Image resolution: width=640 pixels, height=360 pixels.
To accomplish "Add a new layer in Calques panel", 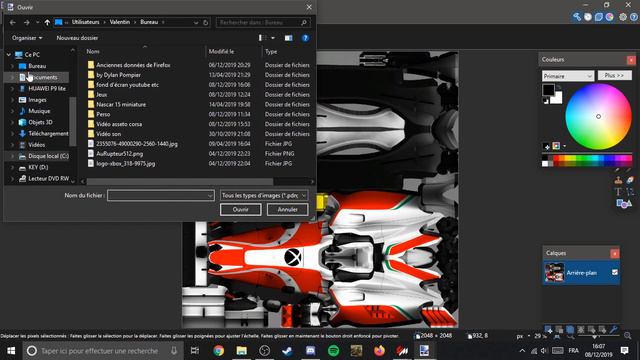I will tap(548, 329).
